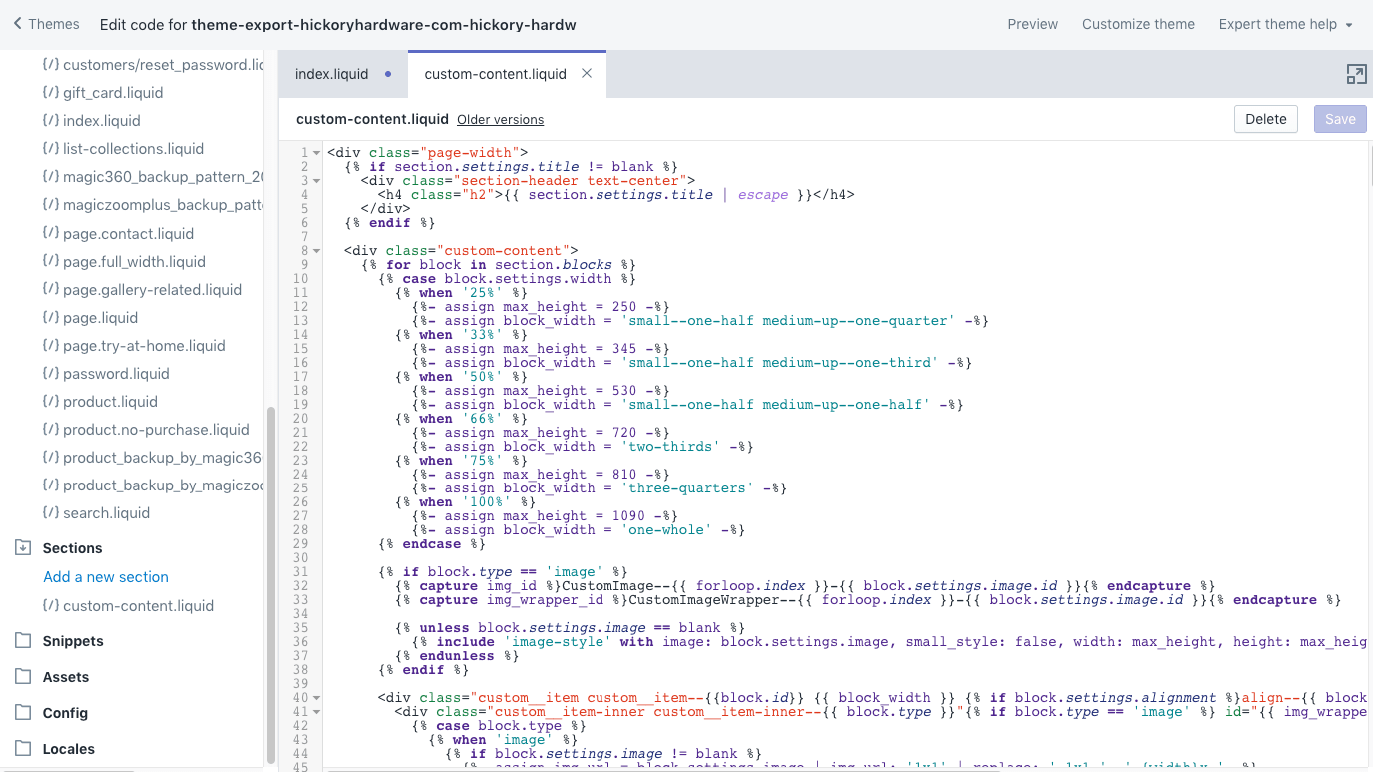Close the custom-content.liquid tab
The width and height of the screenshot is (1373, 772).
tap(587, 73)
